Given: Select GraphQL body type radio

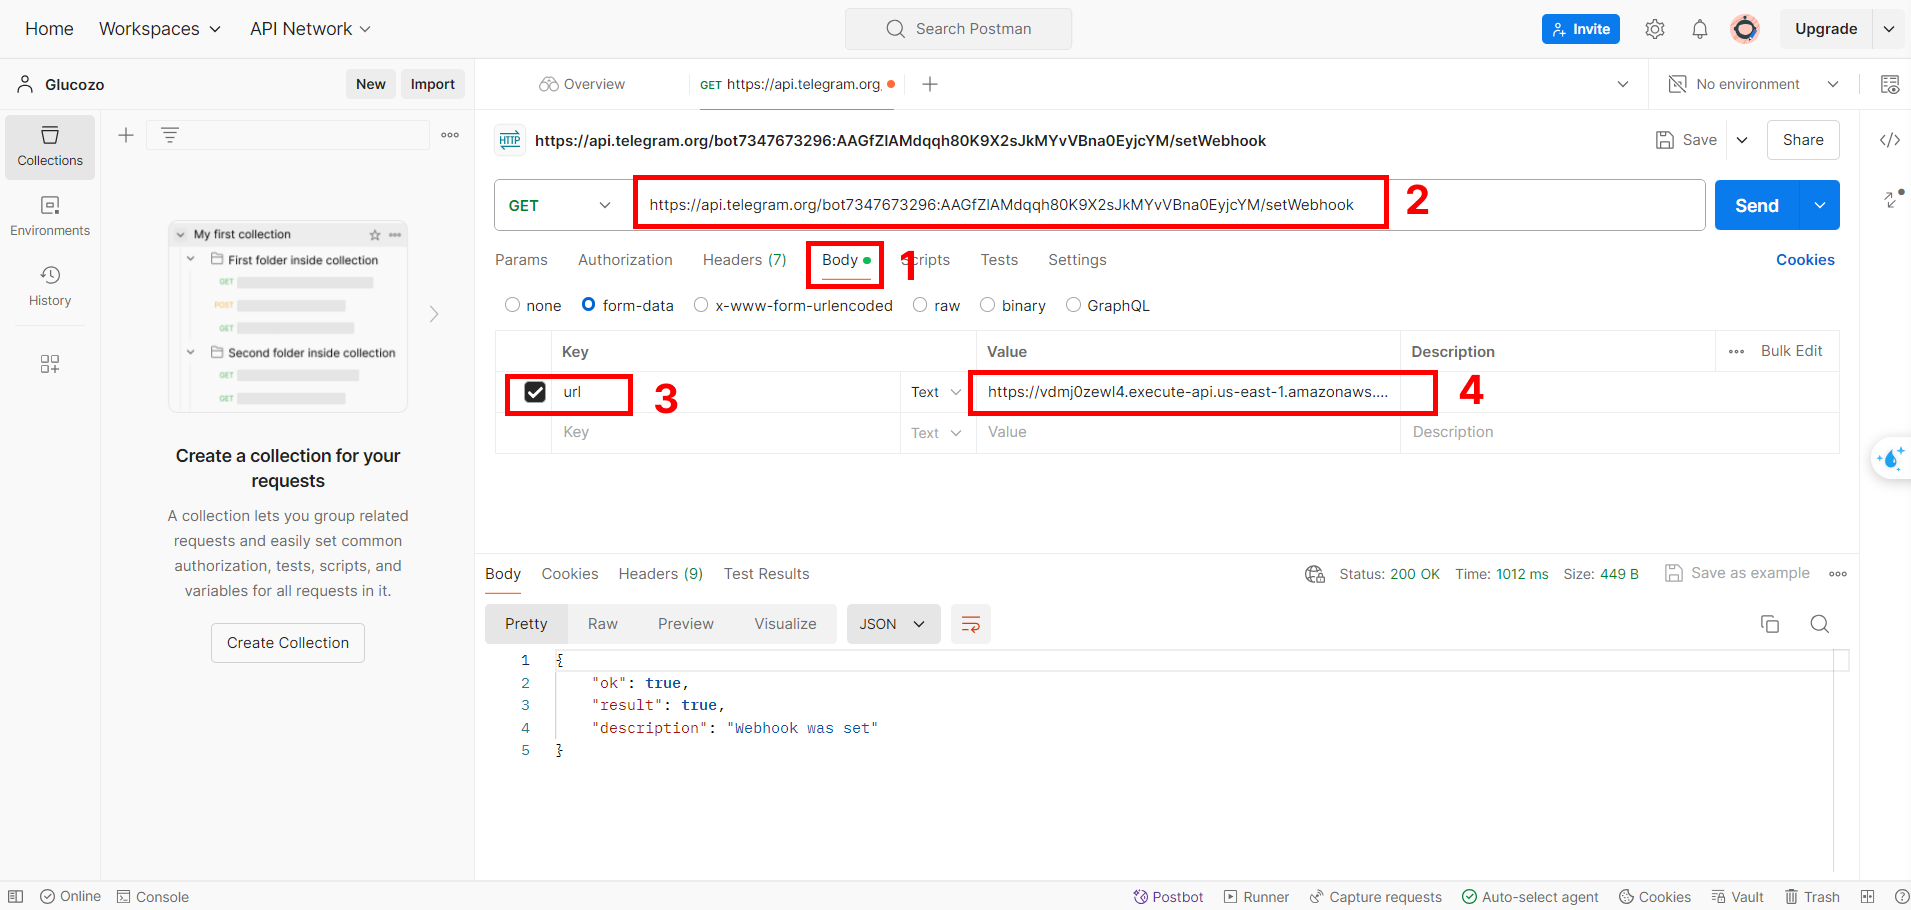Looking at the screenshot, I should pos(1073,305).
